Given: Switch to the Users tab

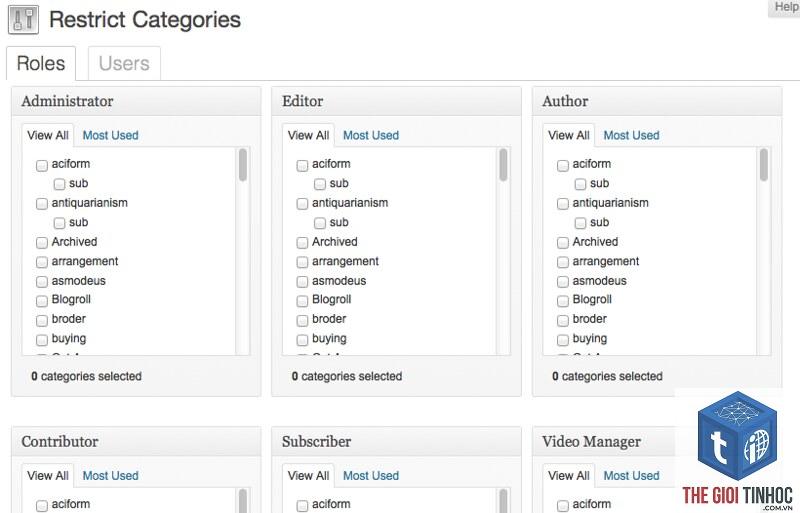Looking at the screenshot, I should (124, 63).
